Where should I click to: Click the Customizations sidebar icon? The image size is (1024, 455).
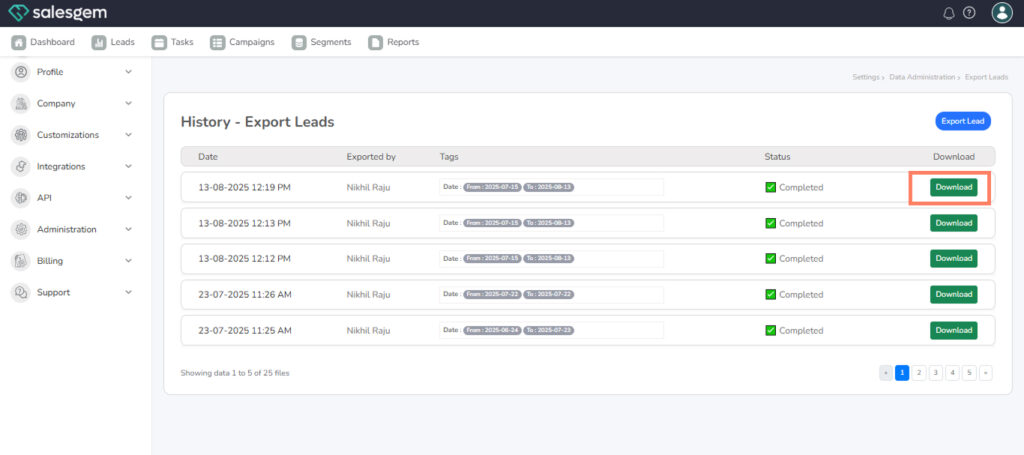(x=20, y=135)
